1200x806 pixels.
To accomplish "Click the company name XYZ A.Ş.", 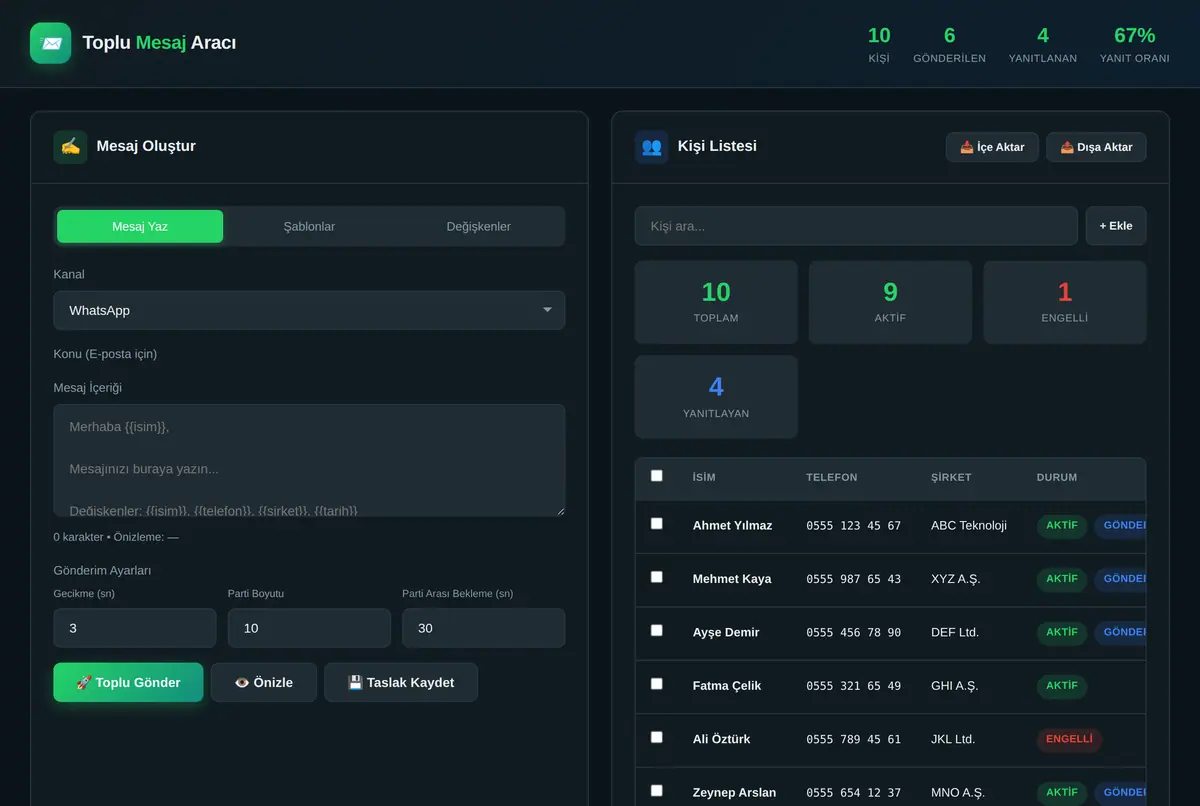I will pos(956,579).
